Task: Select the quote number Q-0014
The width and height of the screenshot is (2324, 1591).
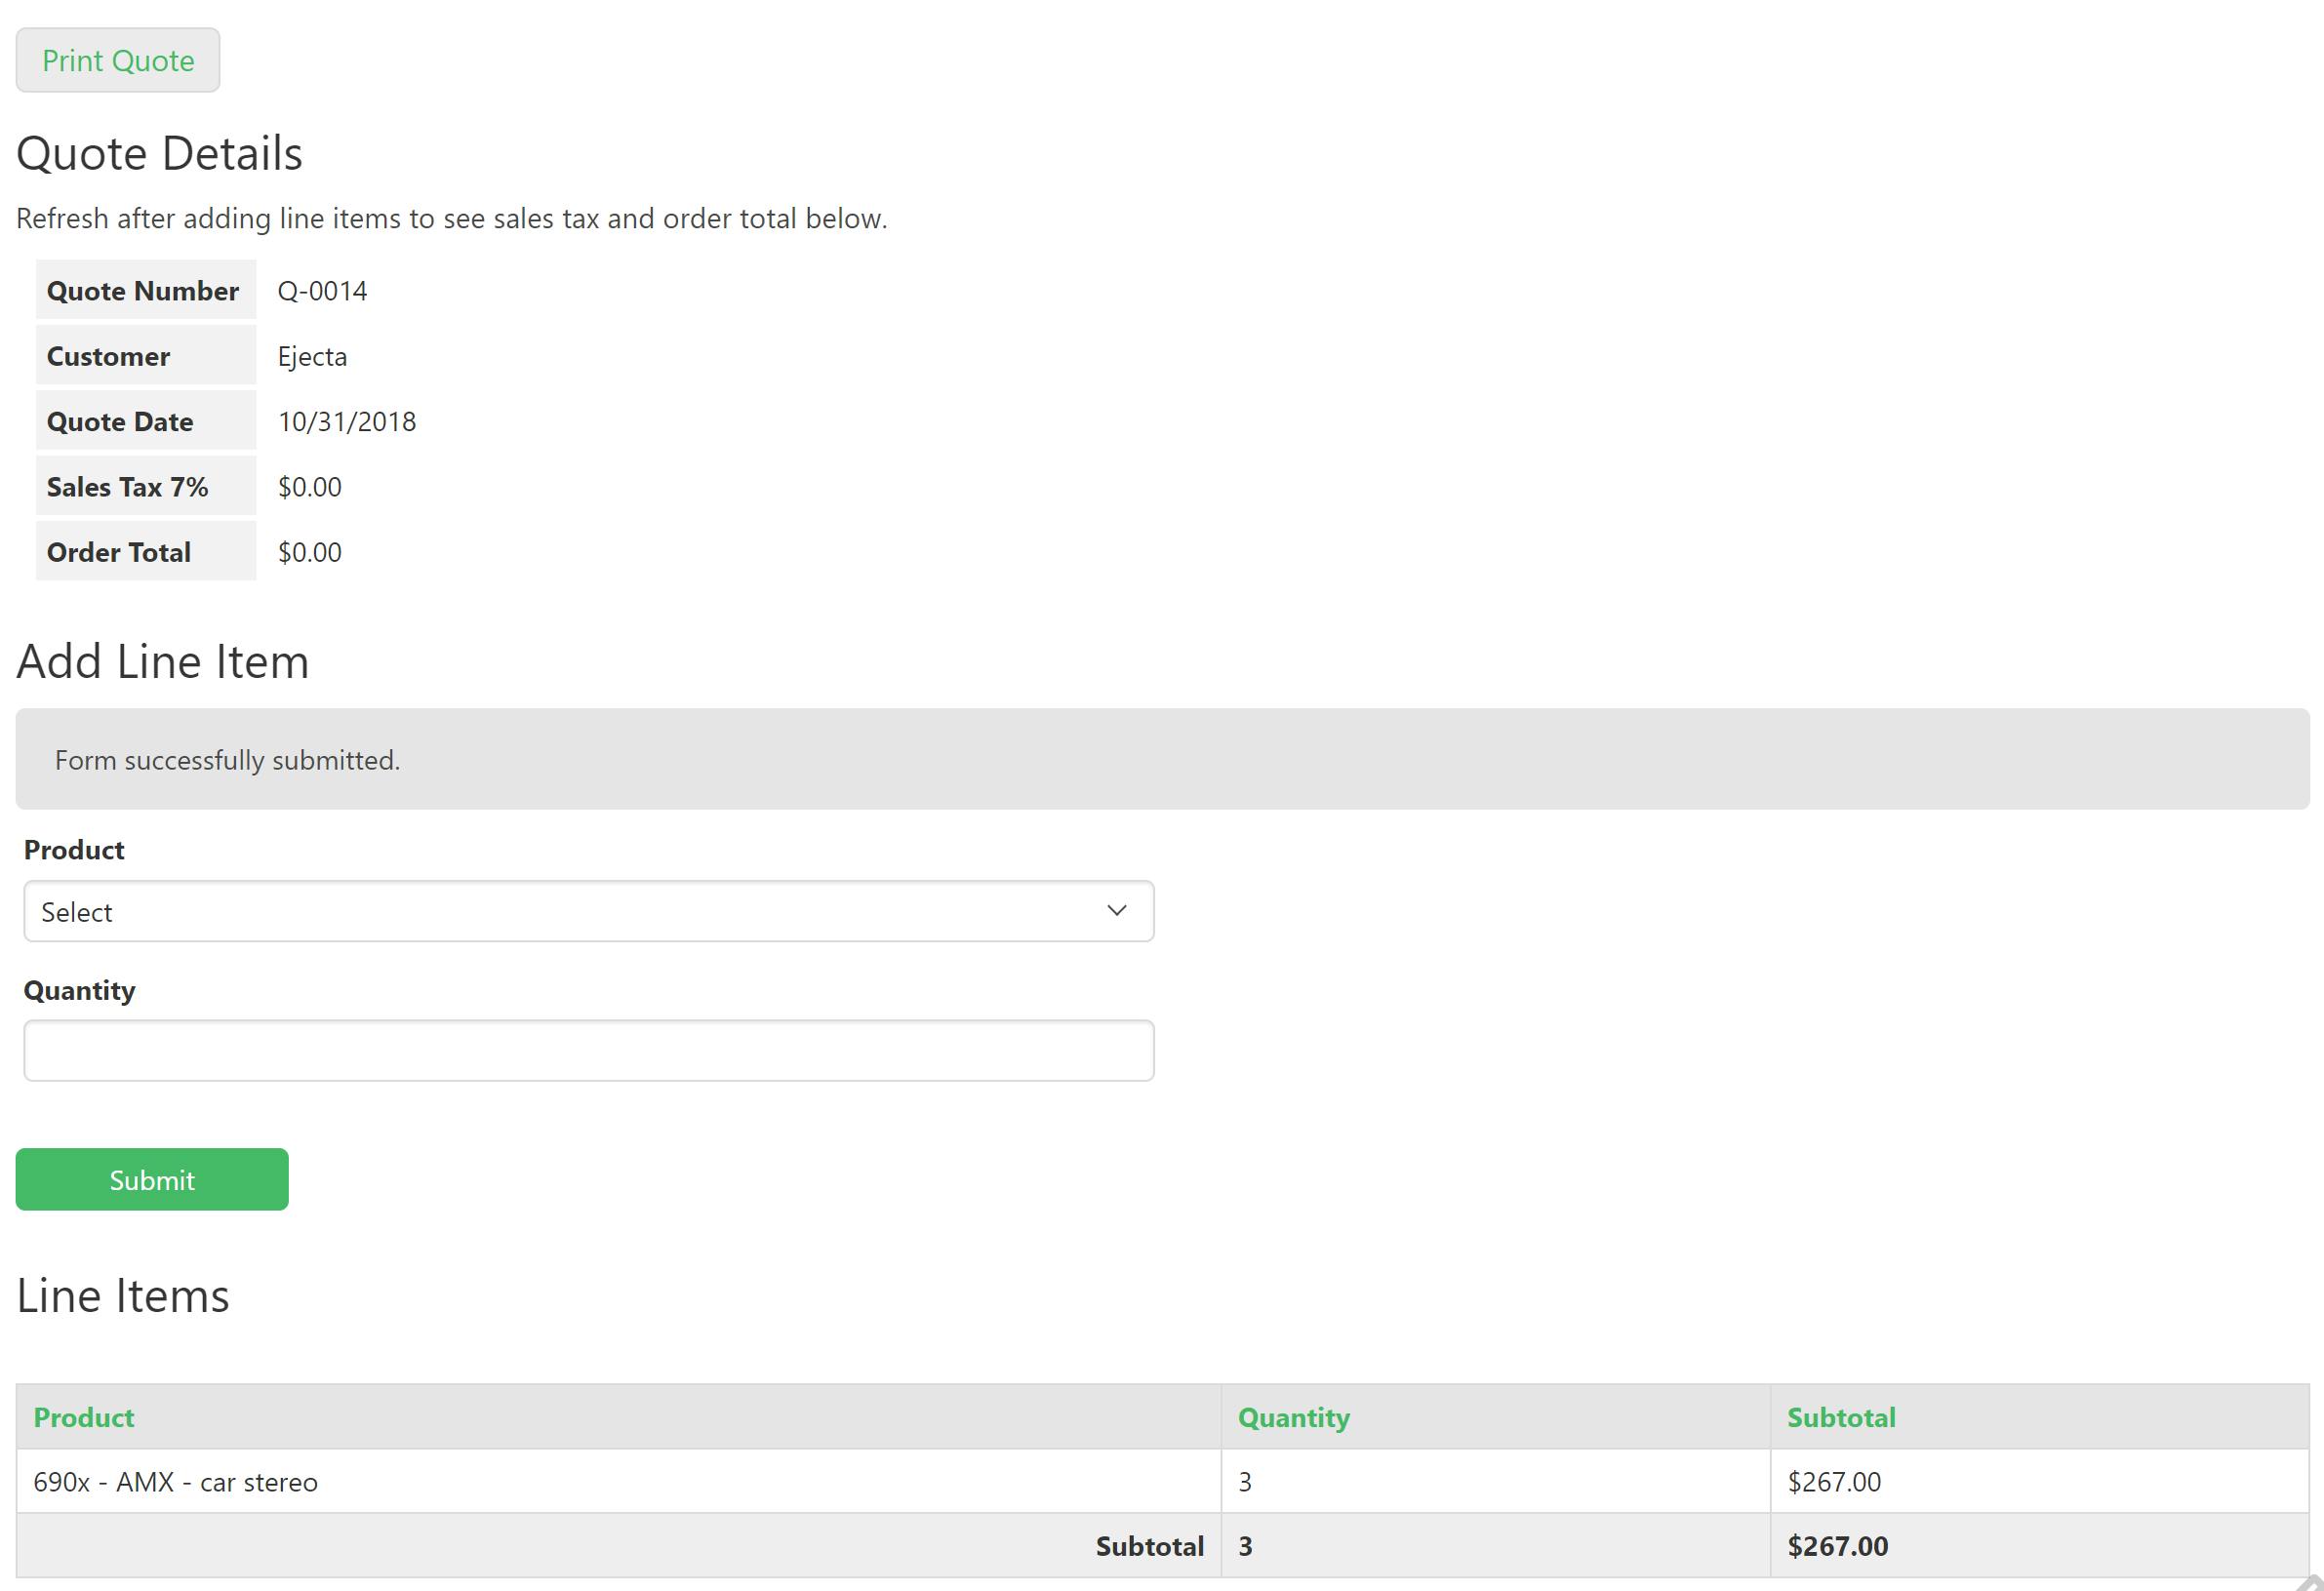Action: click(x=322, y=291)
